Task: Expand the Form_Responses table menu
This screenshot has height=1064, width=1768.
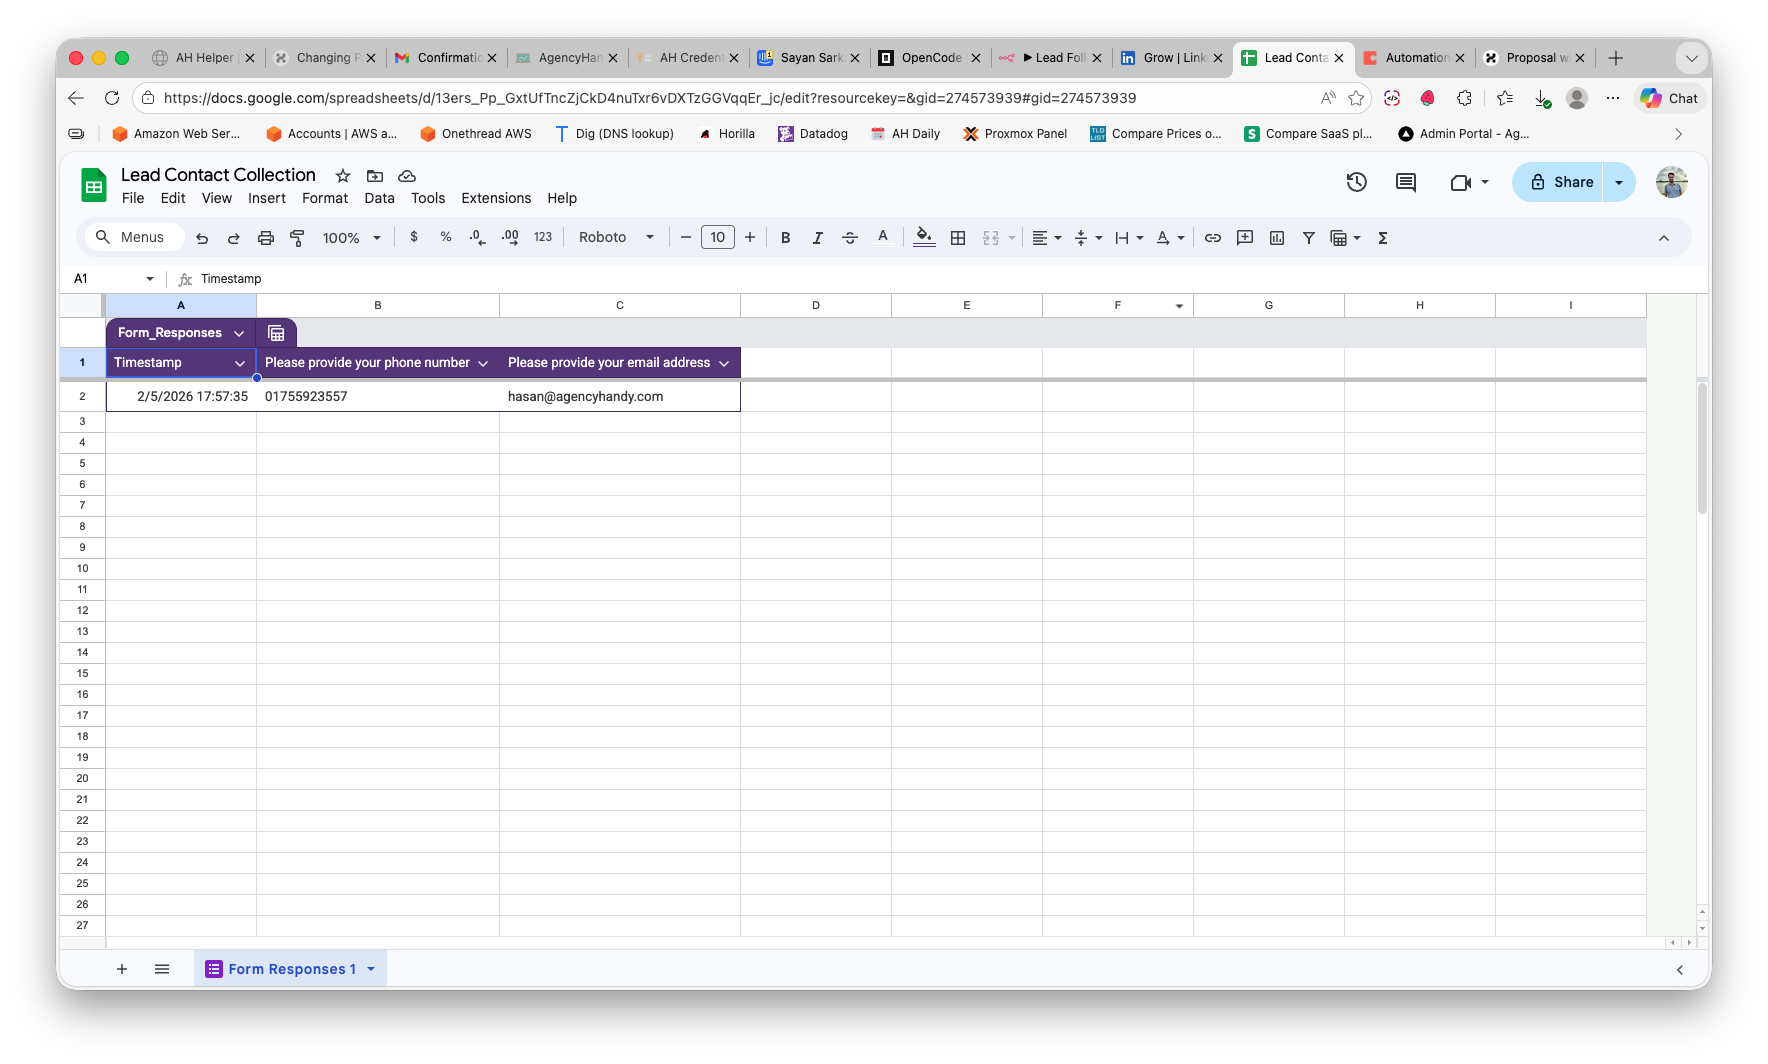Action: point(238,332)
